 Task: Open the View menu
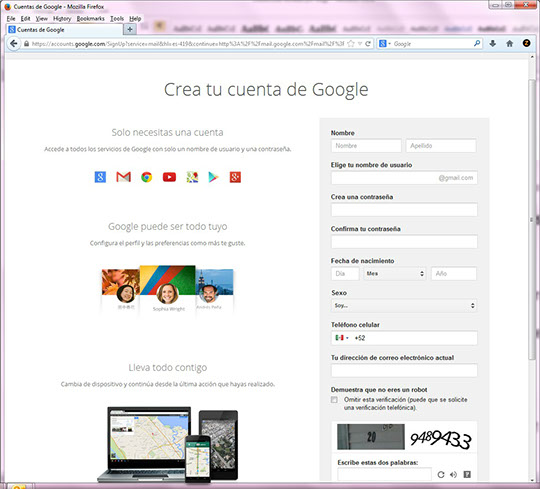[42, 19]
